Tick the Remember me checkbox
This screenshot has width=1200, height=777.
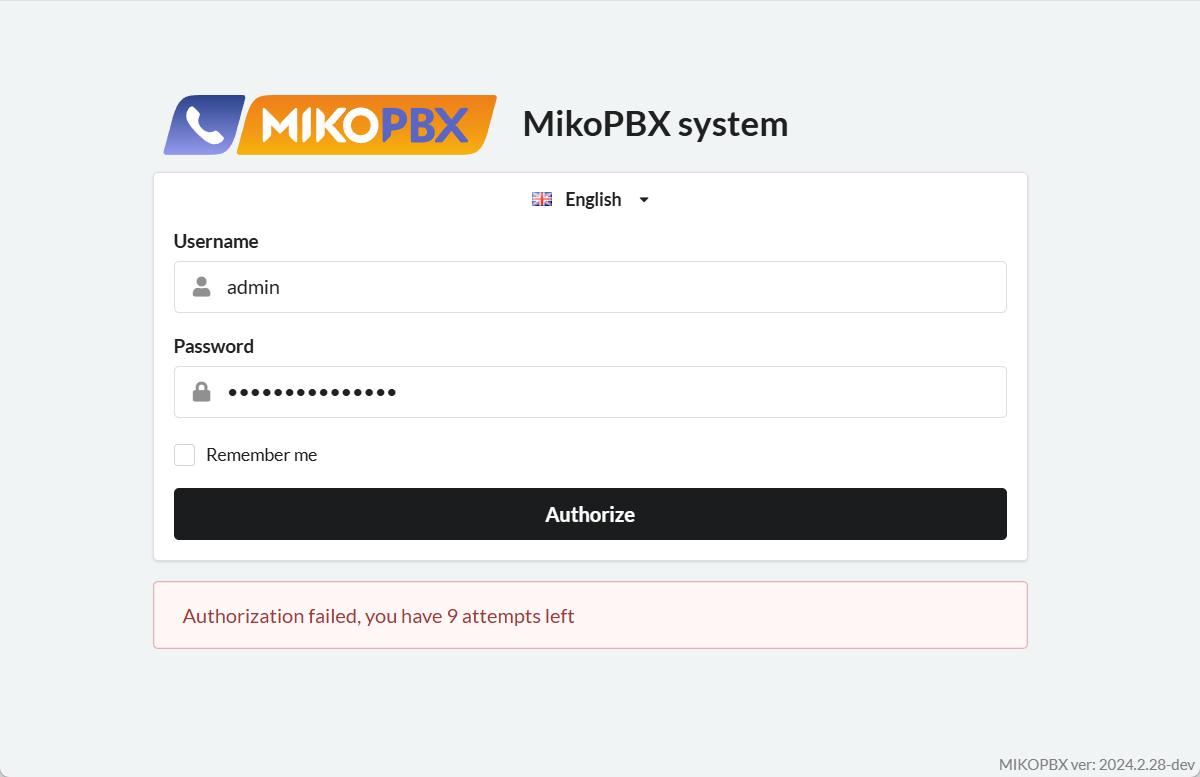point(185,455)
